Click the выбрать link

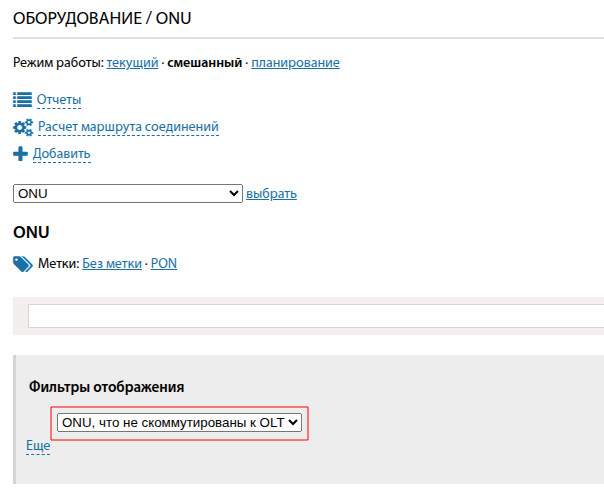pos(271,194)
